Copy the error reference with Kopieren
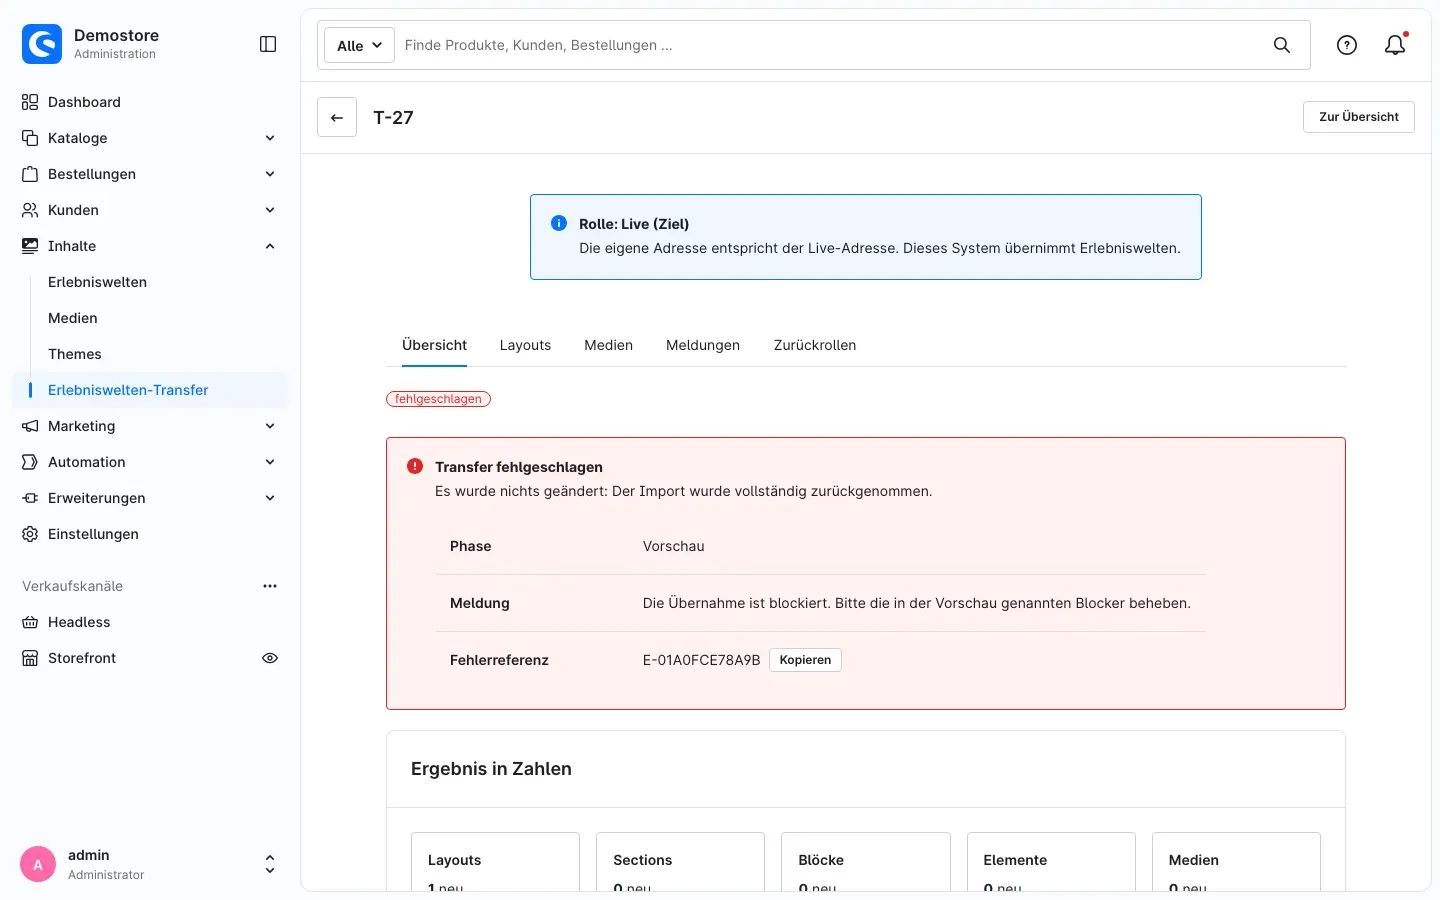This screenshot has width=1440, height=900. pos(805,660)
